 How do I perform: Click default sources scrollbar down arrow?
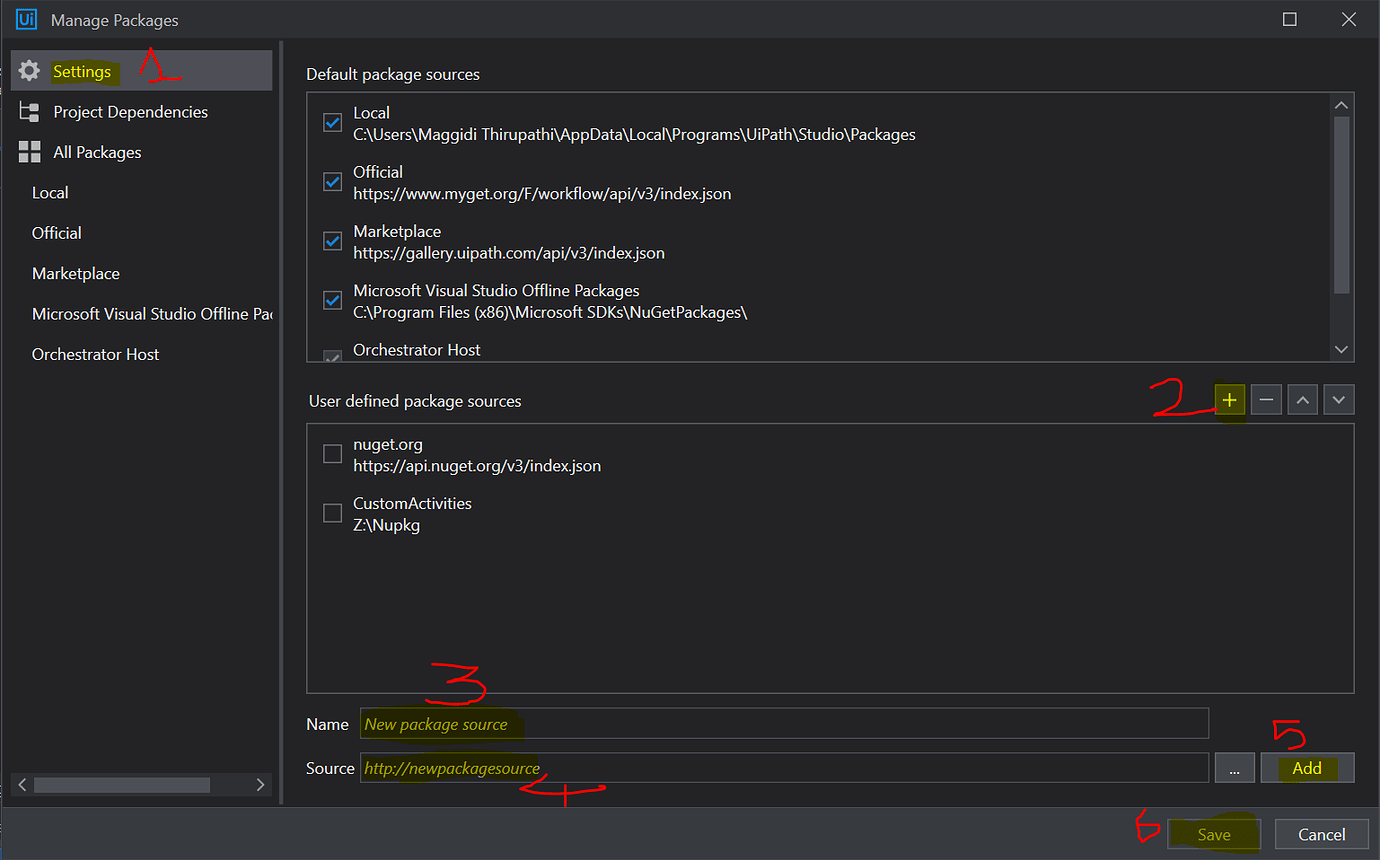pyautogui.click(x=1342, y=349)
